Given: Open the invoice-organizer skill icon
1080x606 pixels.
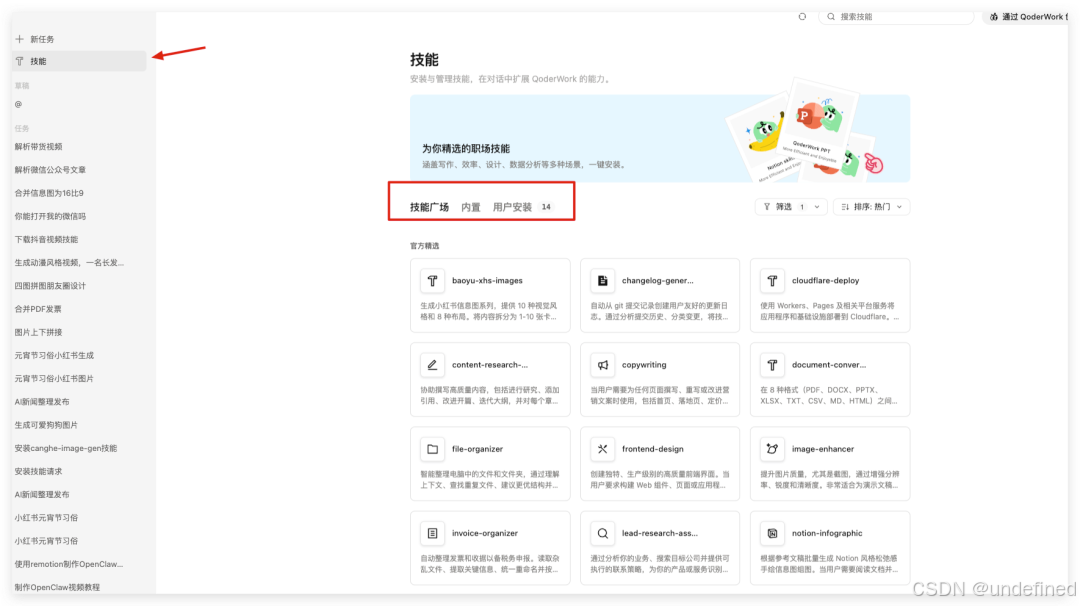Looking at the screenshot, I should pos(432,532).
